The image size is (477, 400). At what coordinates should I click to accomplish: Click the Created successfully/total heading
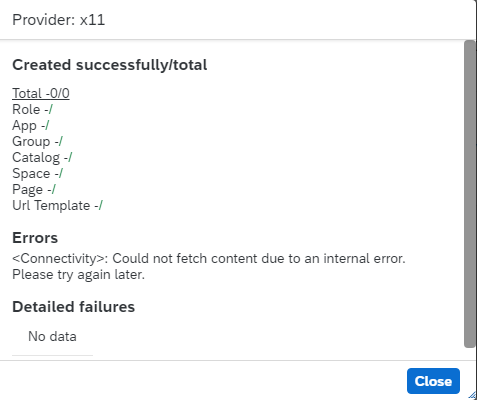(110, 65)
